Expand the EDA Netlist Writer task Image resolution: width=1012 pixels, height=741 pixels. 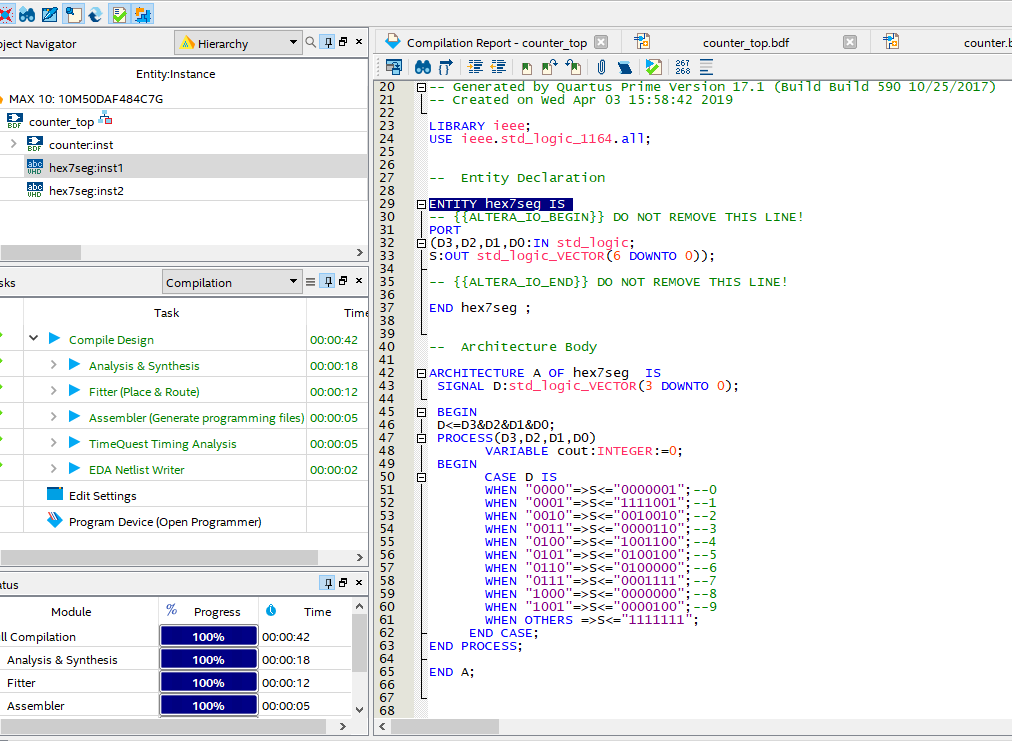pos(54,468)
